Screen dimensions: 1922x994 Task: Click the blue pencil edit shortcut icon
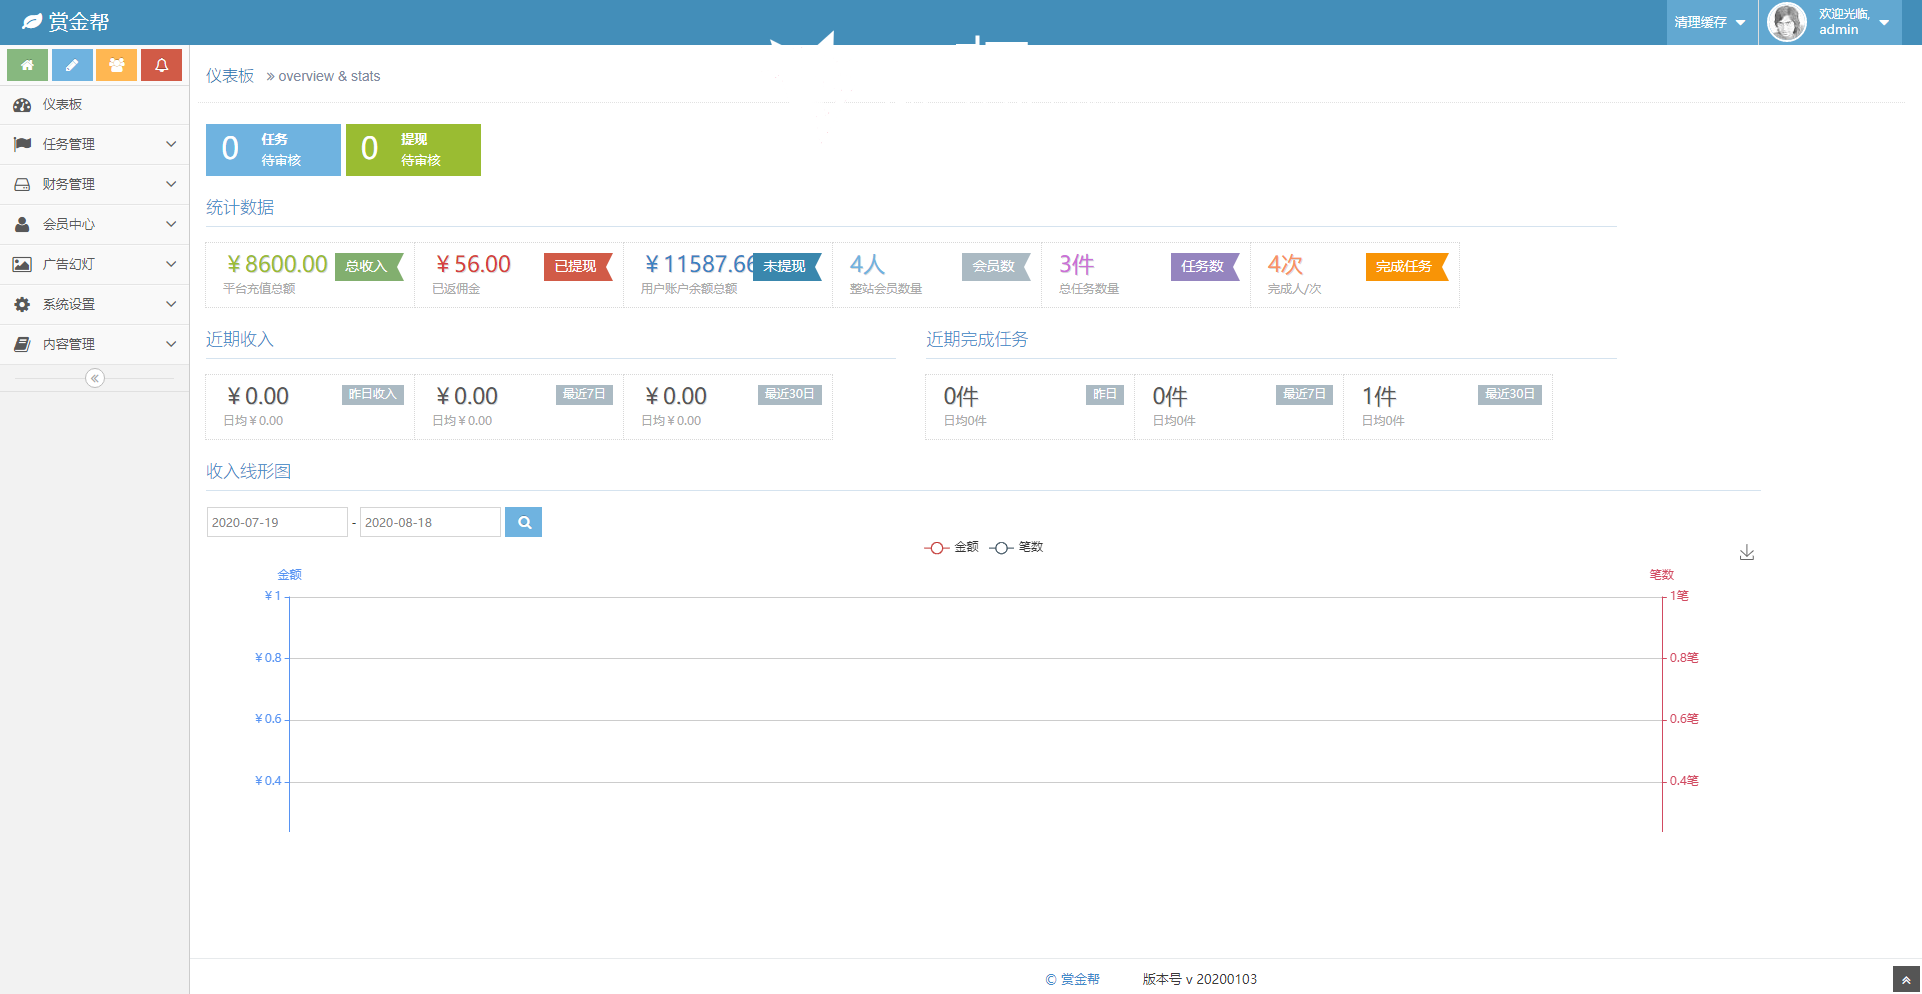[72, 65]
